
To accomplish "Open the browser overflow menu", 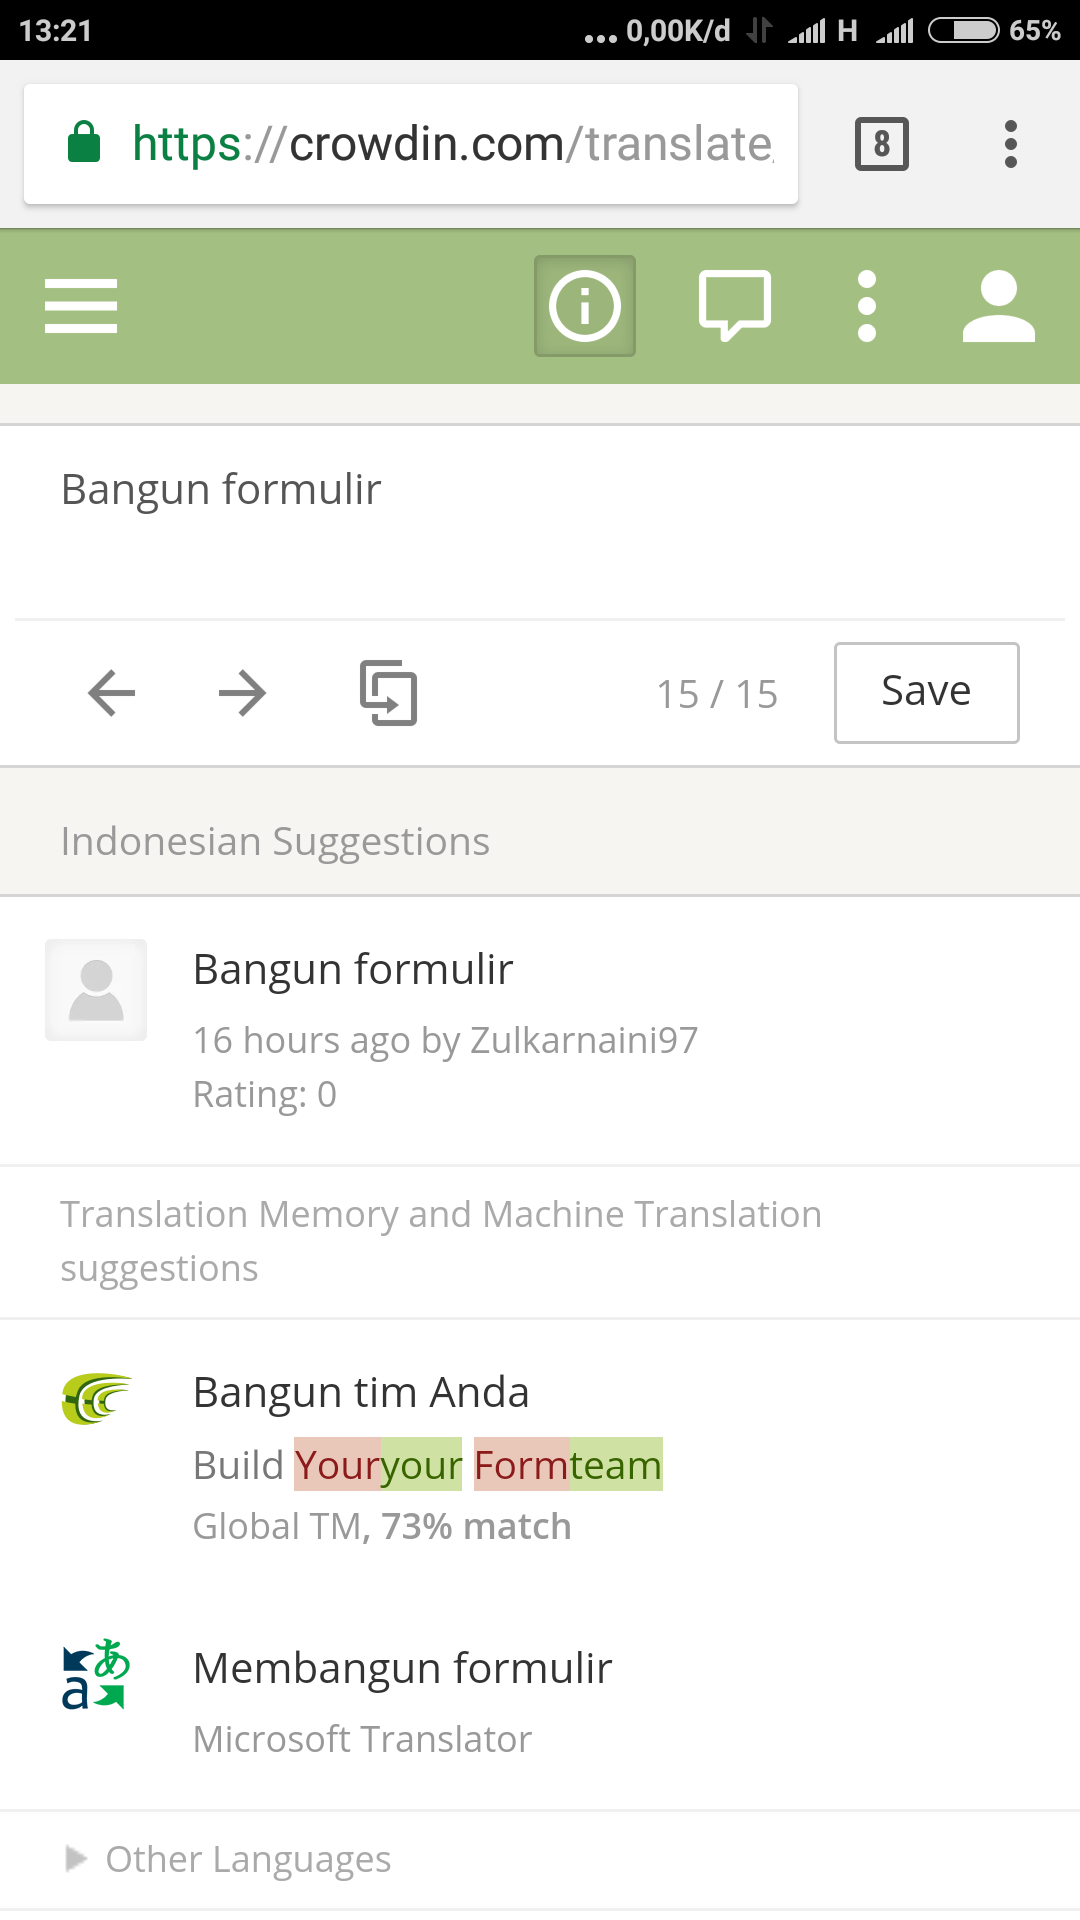I will point(1011,144).
